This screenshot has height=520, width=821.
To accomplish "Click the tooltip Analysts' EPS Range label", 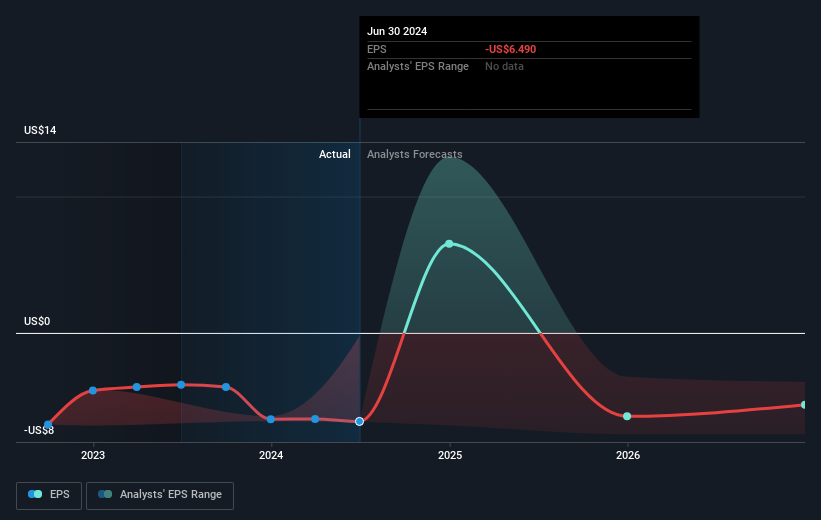I will click(x=418, y=67).
